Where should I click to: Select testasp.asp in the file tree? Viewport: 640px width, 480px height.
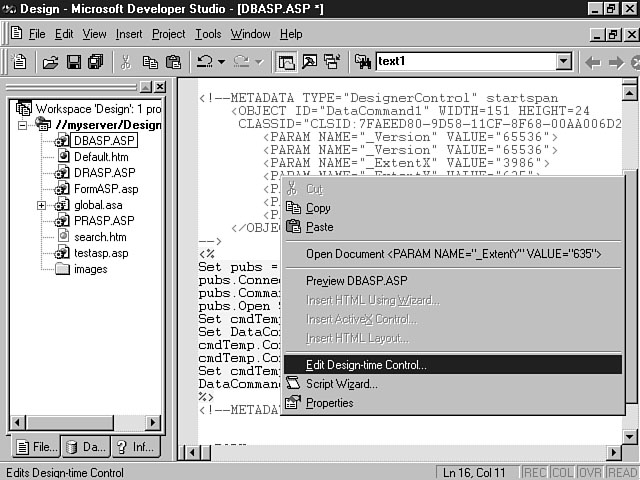tap(101, 253)
